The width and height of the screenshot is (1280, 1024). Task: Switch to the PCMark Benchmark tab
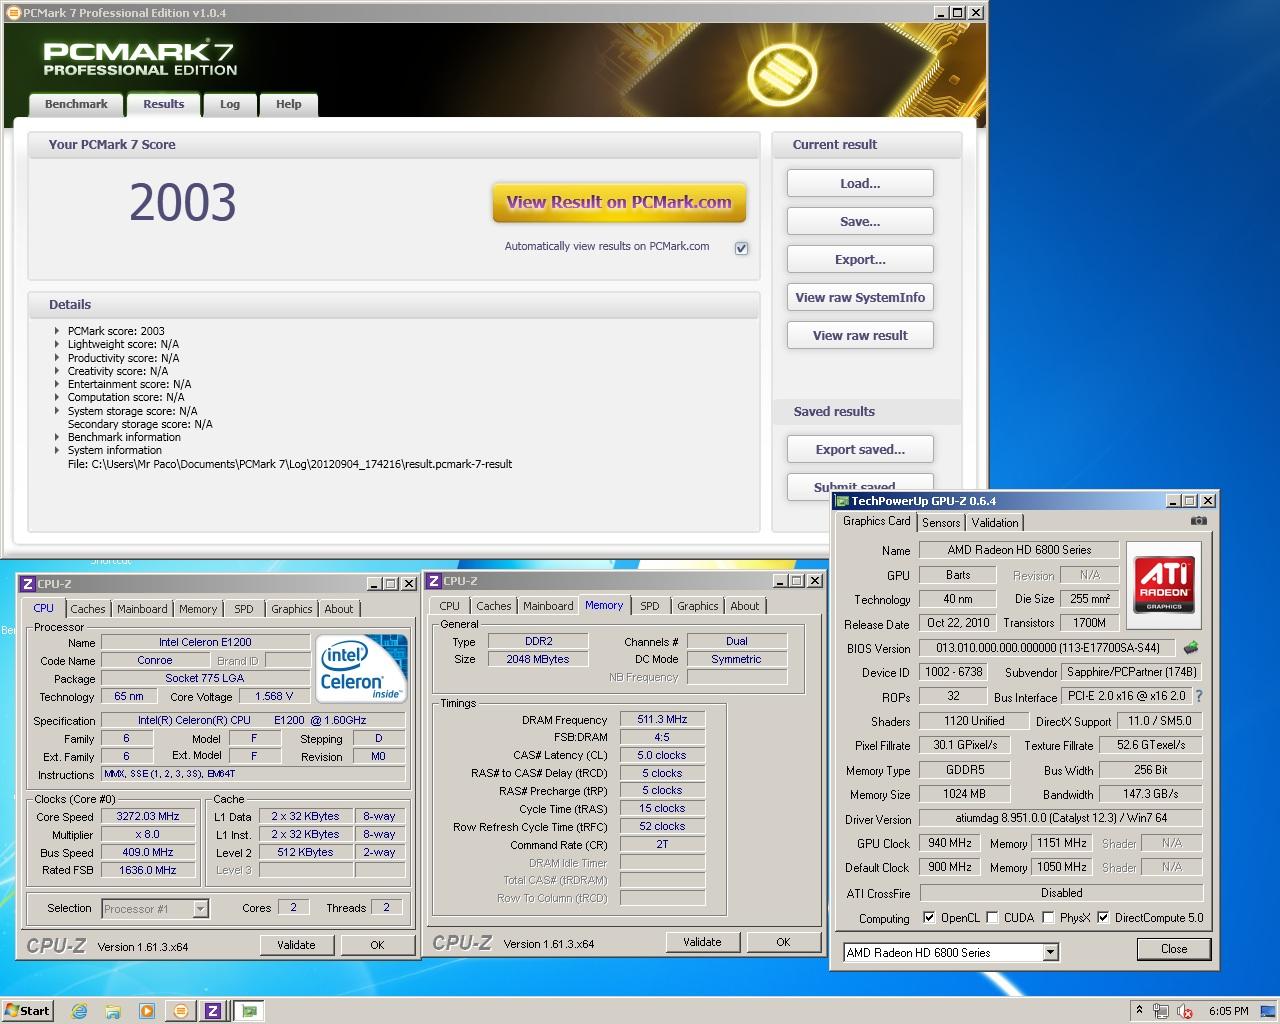(x=76, y=104)
